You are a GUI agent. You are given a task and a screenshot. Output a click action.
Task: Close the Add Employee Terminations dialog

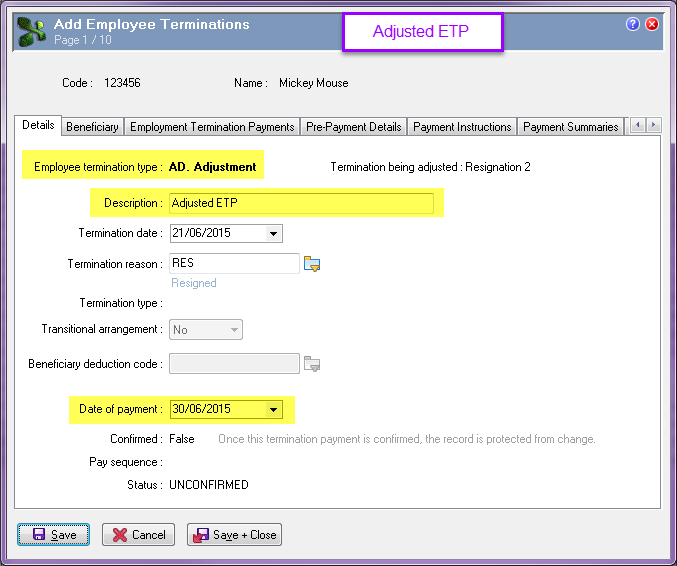point(652,24)
